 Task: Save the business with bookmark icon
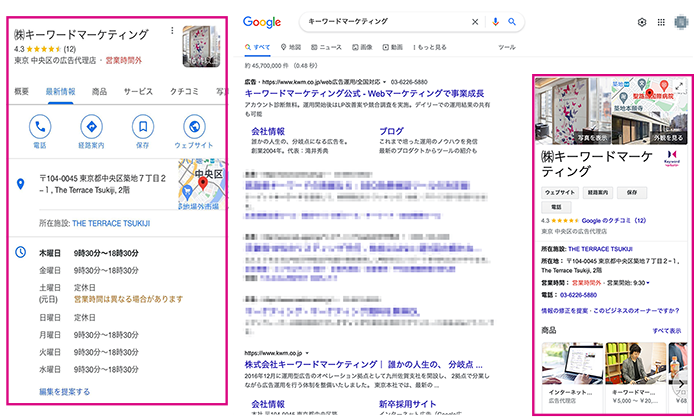point(143,127)
